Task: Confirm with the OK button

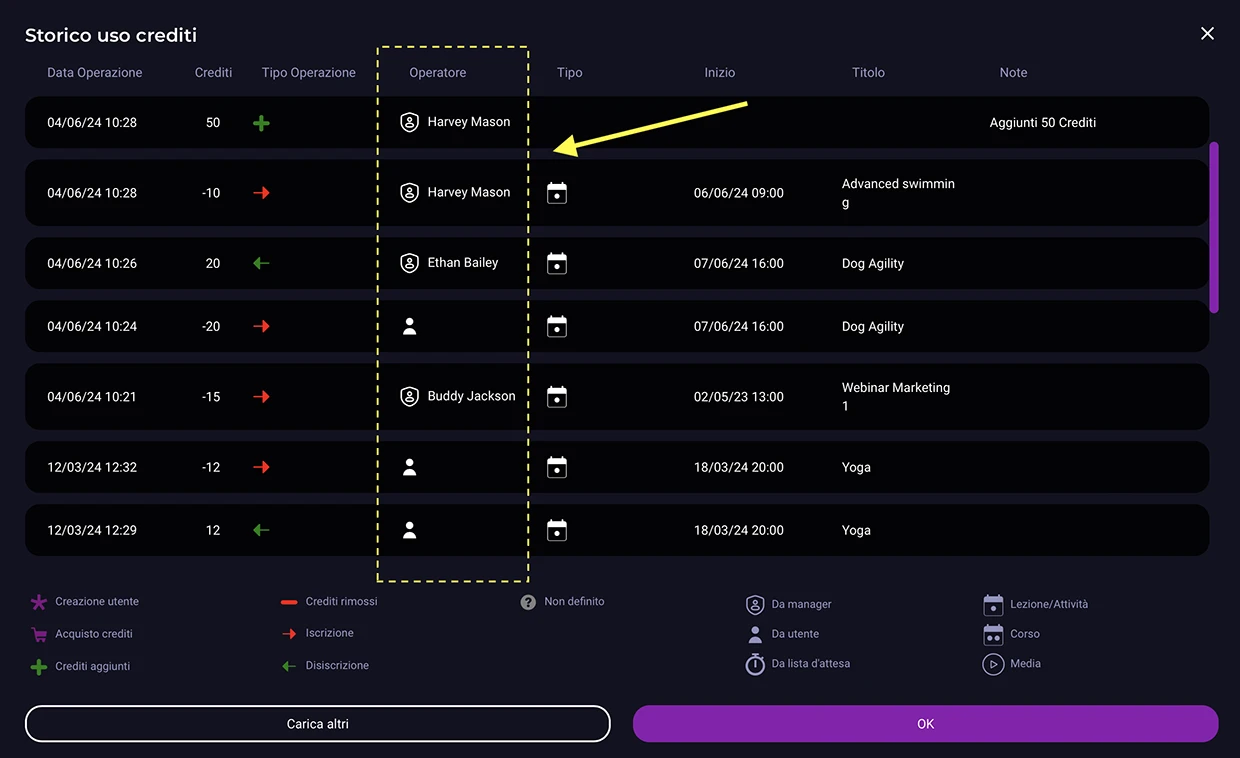Action: pyautogui.click(x=925, y=724)
